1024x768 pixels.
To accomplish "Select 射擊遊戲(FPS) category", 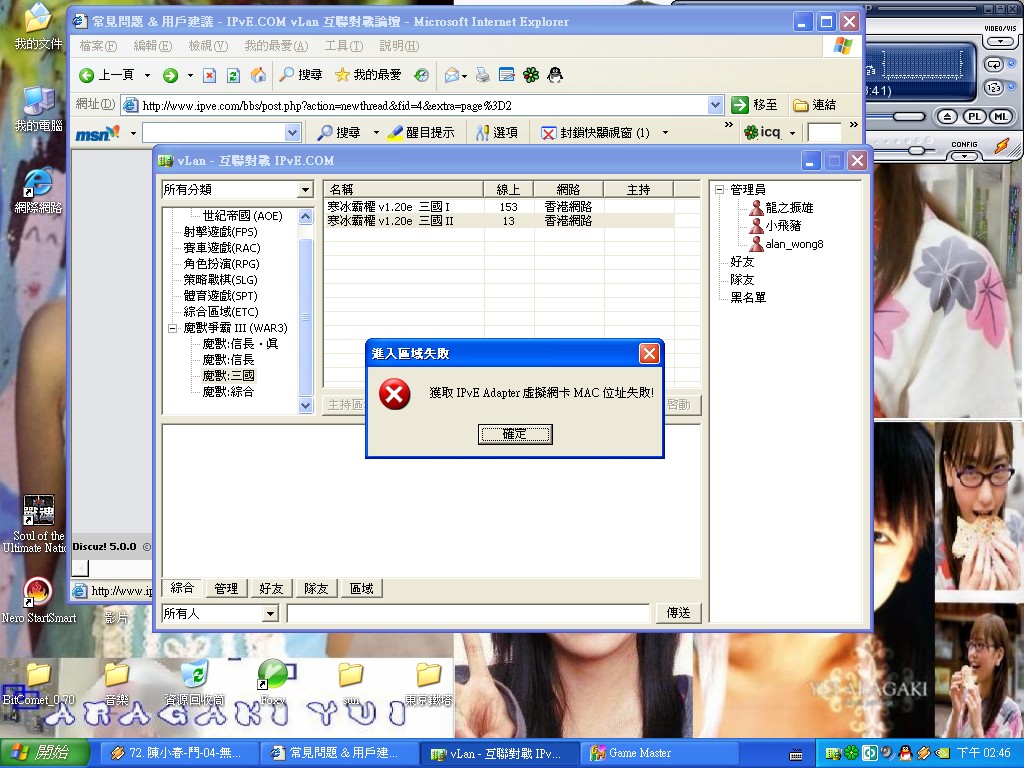I will (220, 232).
